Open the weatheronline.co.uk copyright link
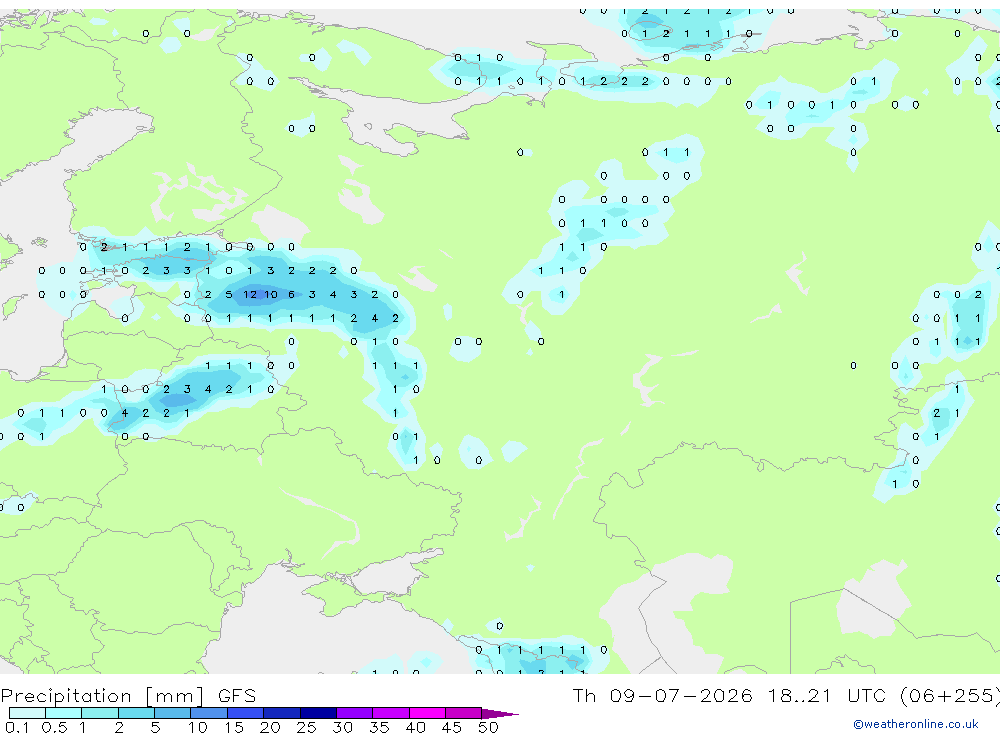 tap(916, 724)
